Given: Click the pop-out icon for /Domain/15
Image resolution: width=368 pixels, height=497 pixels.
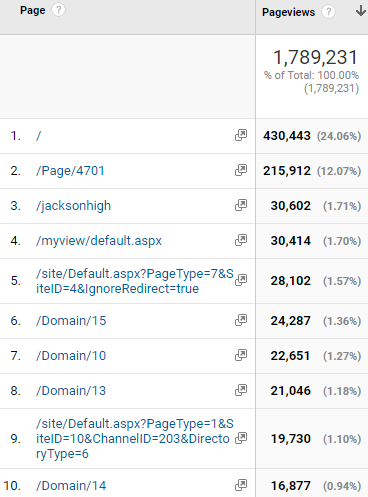Looking at the screenshot, I should pyautogui.click(x=241, y=320).
